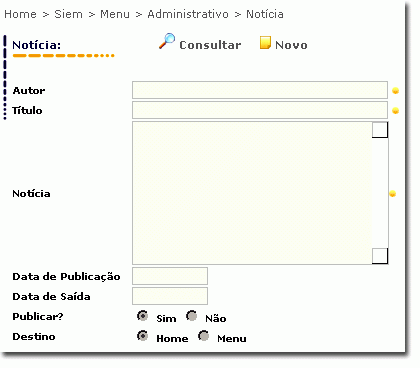Click the Destino label

tap(34, 336)
